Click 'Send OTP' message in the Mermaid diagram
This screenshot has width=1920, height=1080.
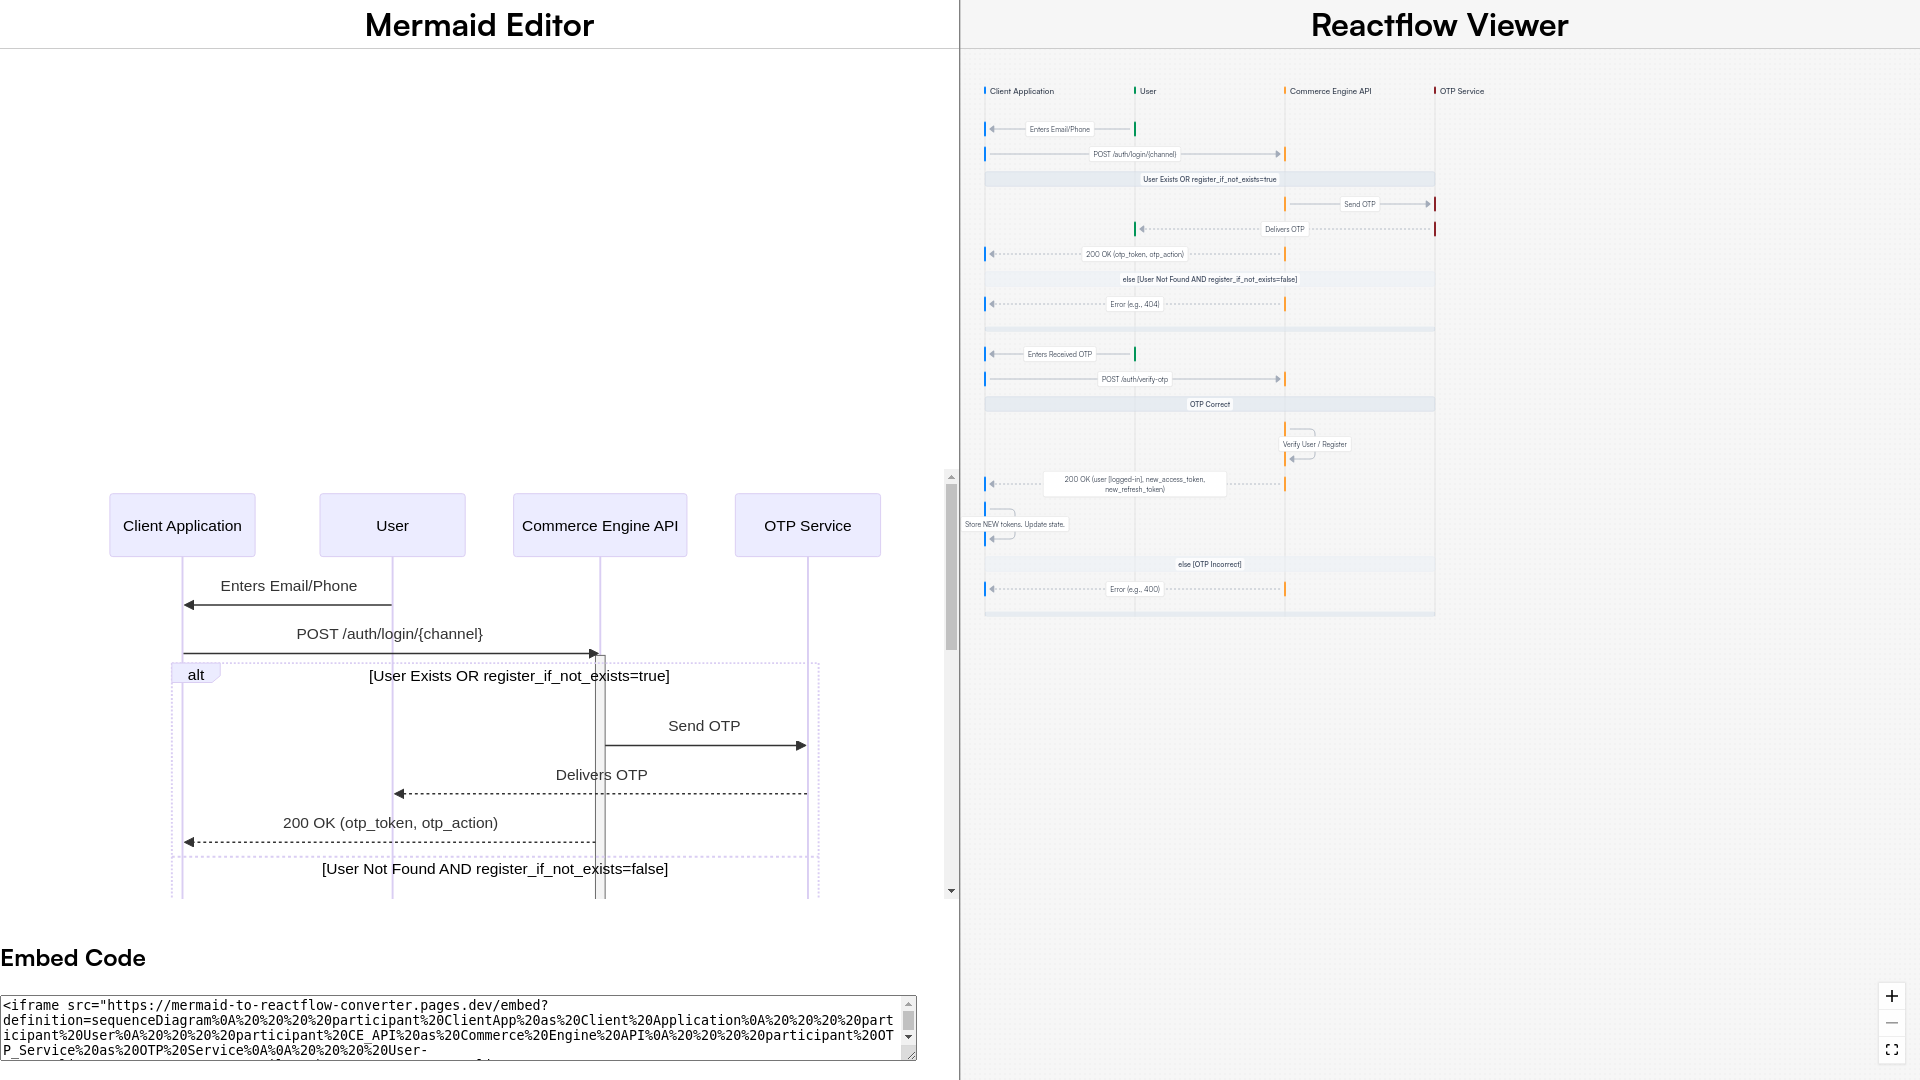click(704, 726)
